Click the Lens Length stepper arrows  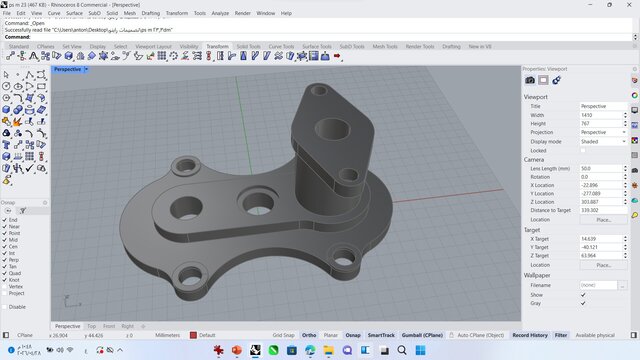[x=625, y=169]
